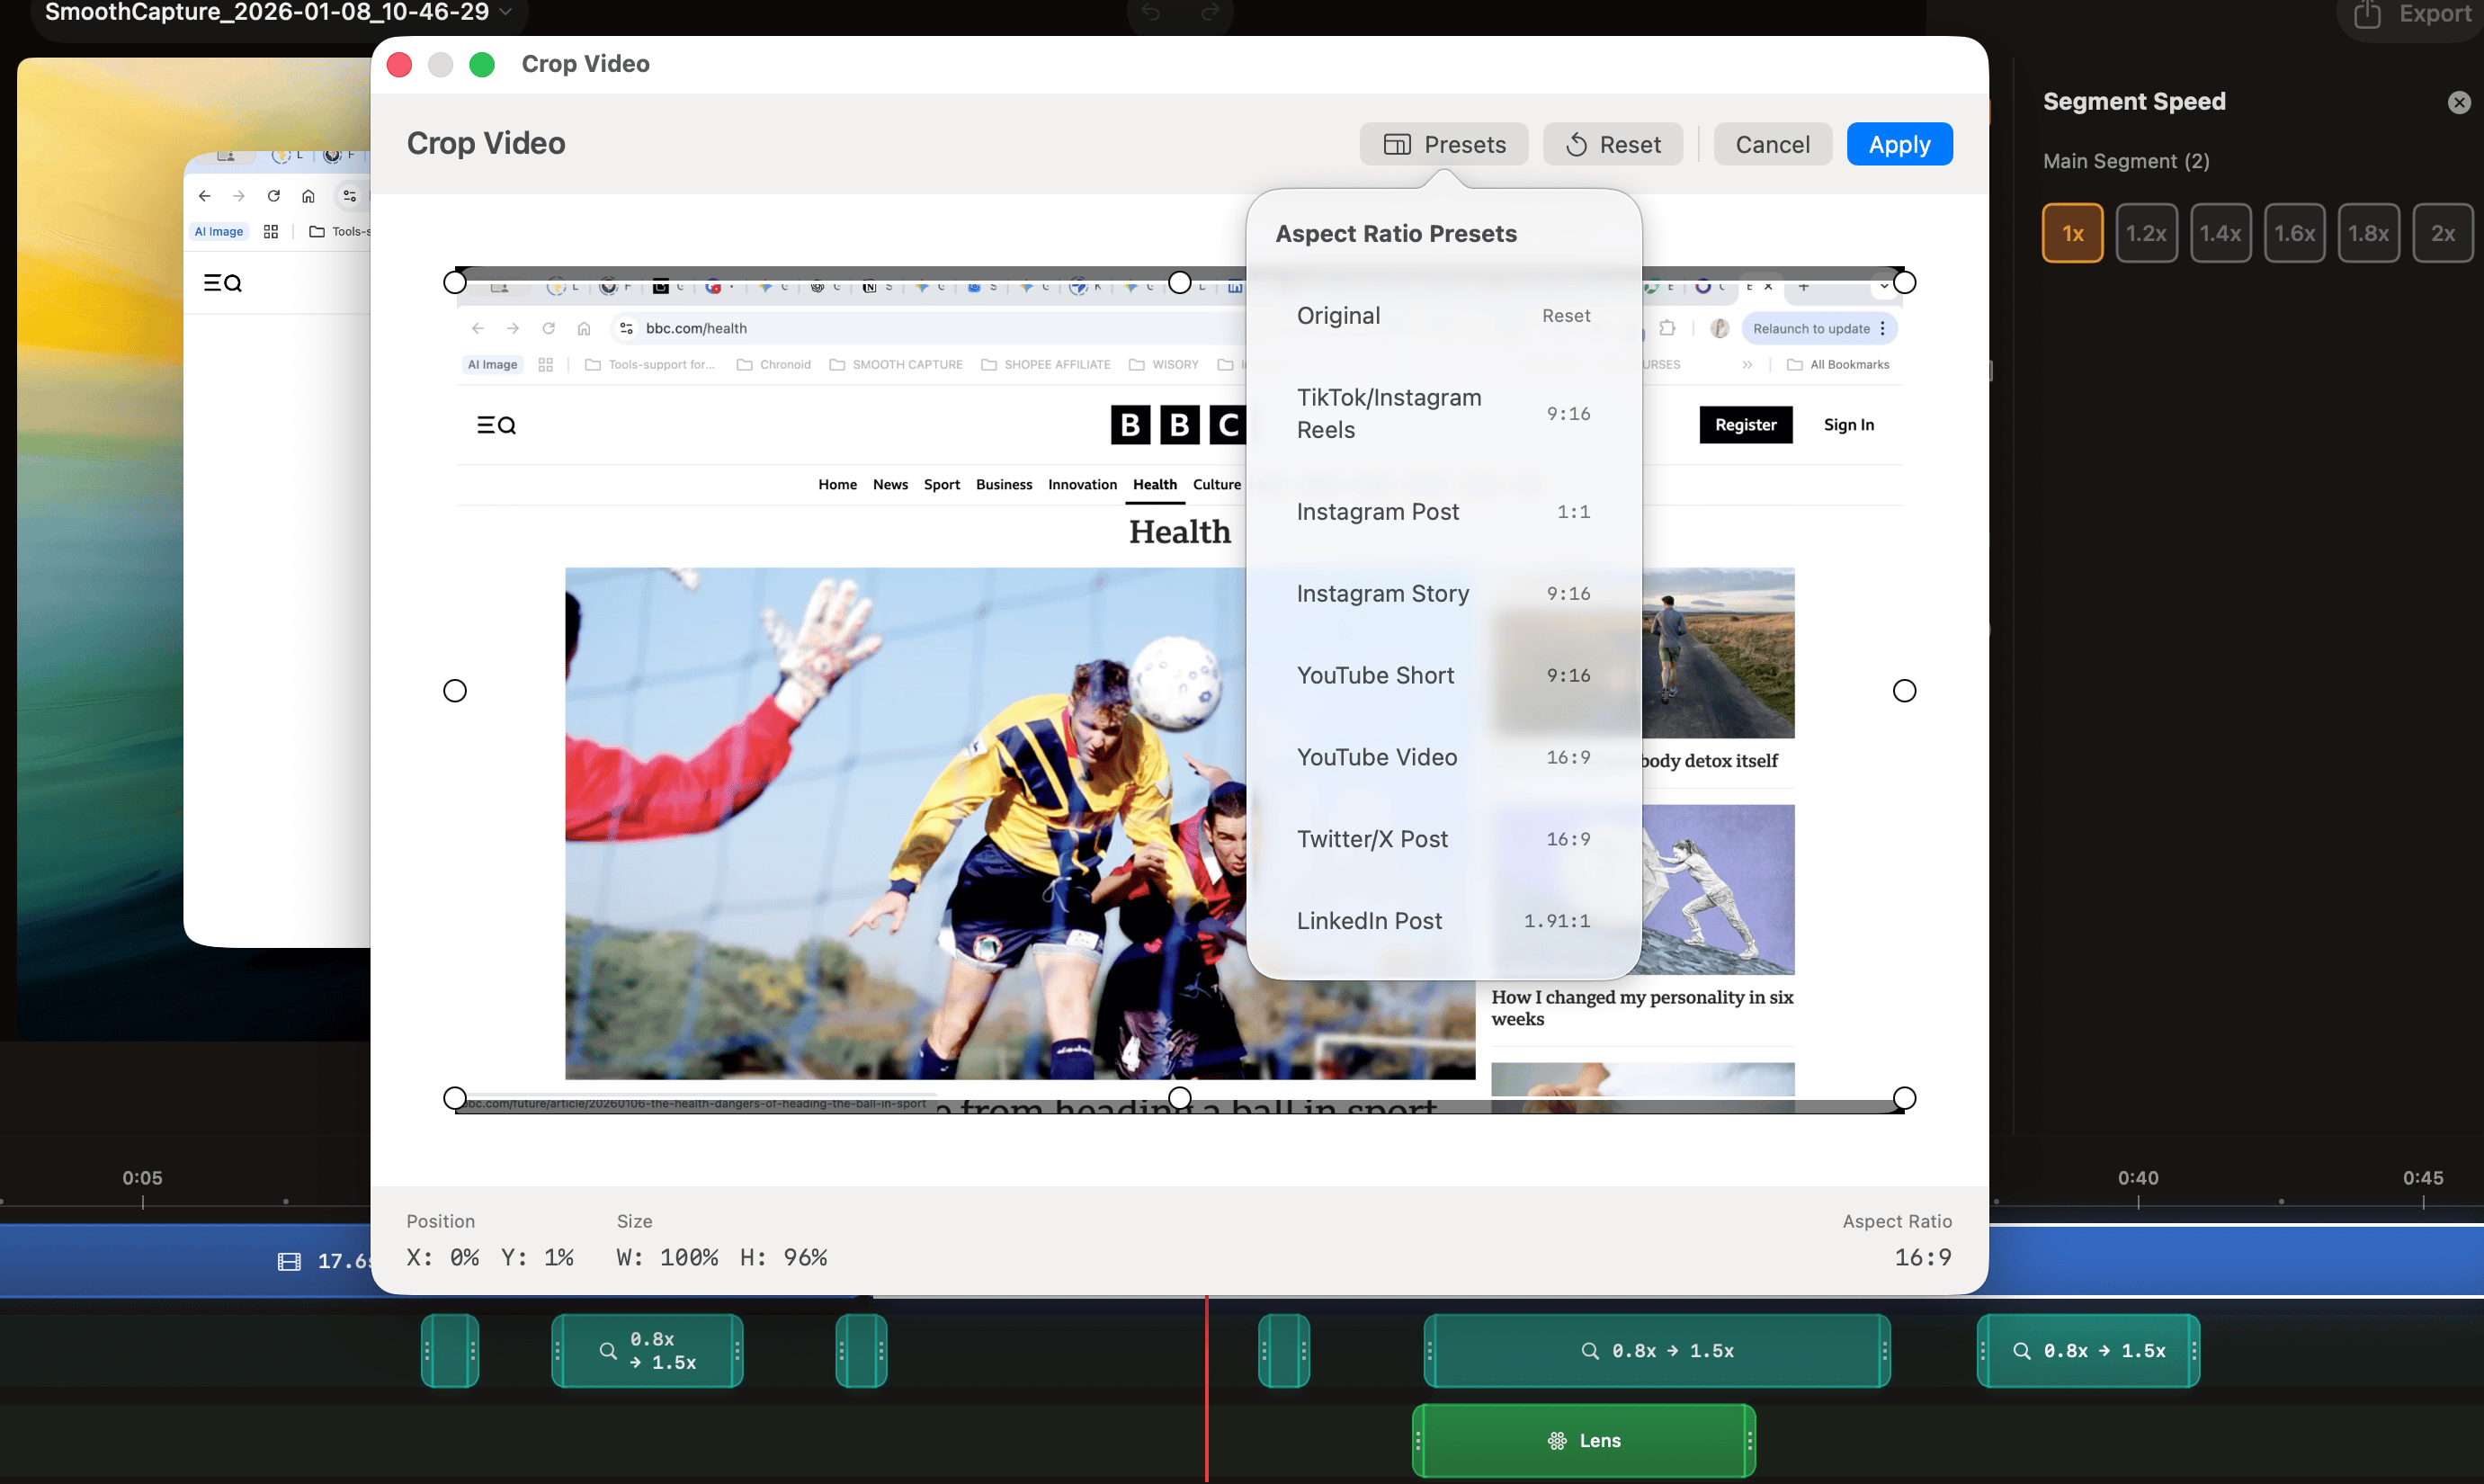This screenshot has width=2484, height=1484.
Task: Click the crop handle at top-right corner
Action: [x=1904, y=283]
